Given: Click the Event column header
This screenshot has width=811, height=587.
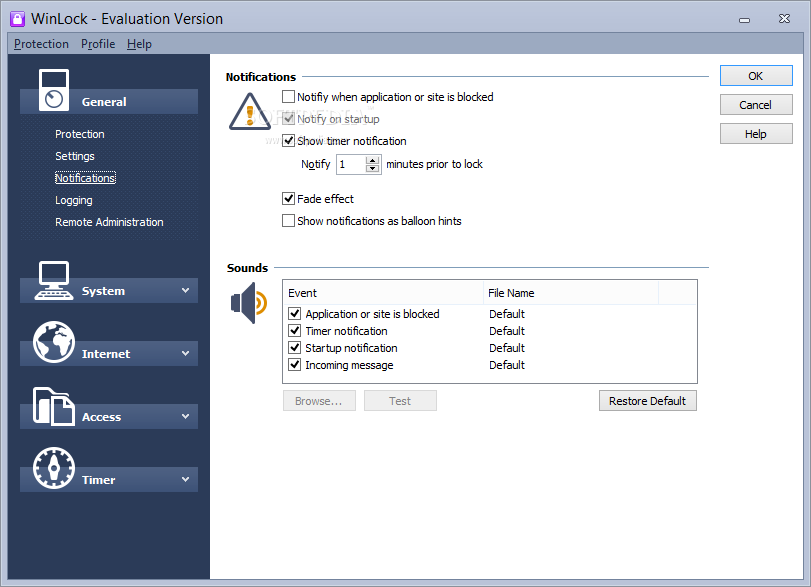Looking at the screenshot, I should click(x=383, y=293).
